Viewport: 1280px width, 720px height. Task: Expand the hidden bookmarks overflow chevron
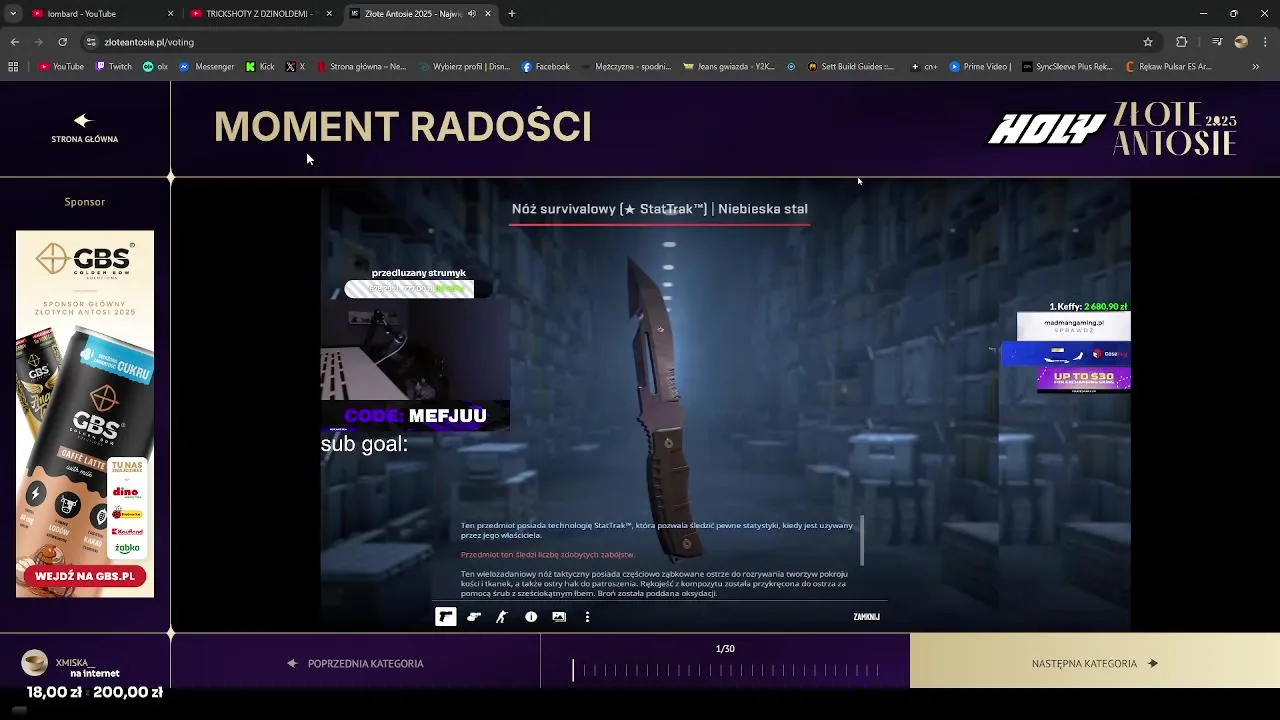pos(1256,67)
